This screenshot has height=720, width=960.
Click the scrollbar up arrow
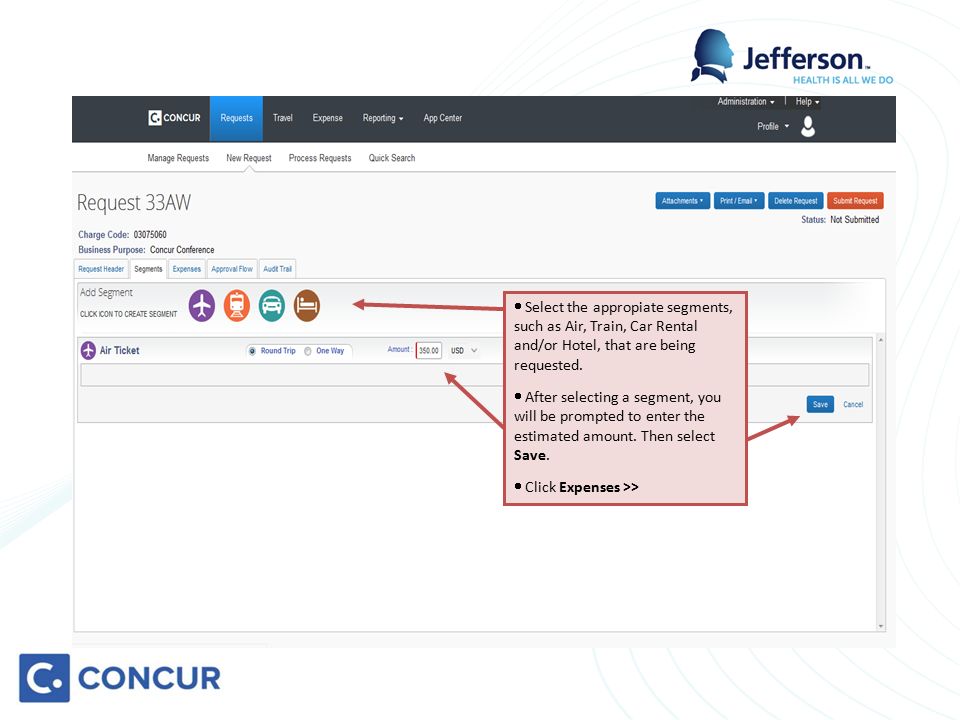881,340
